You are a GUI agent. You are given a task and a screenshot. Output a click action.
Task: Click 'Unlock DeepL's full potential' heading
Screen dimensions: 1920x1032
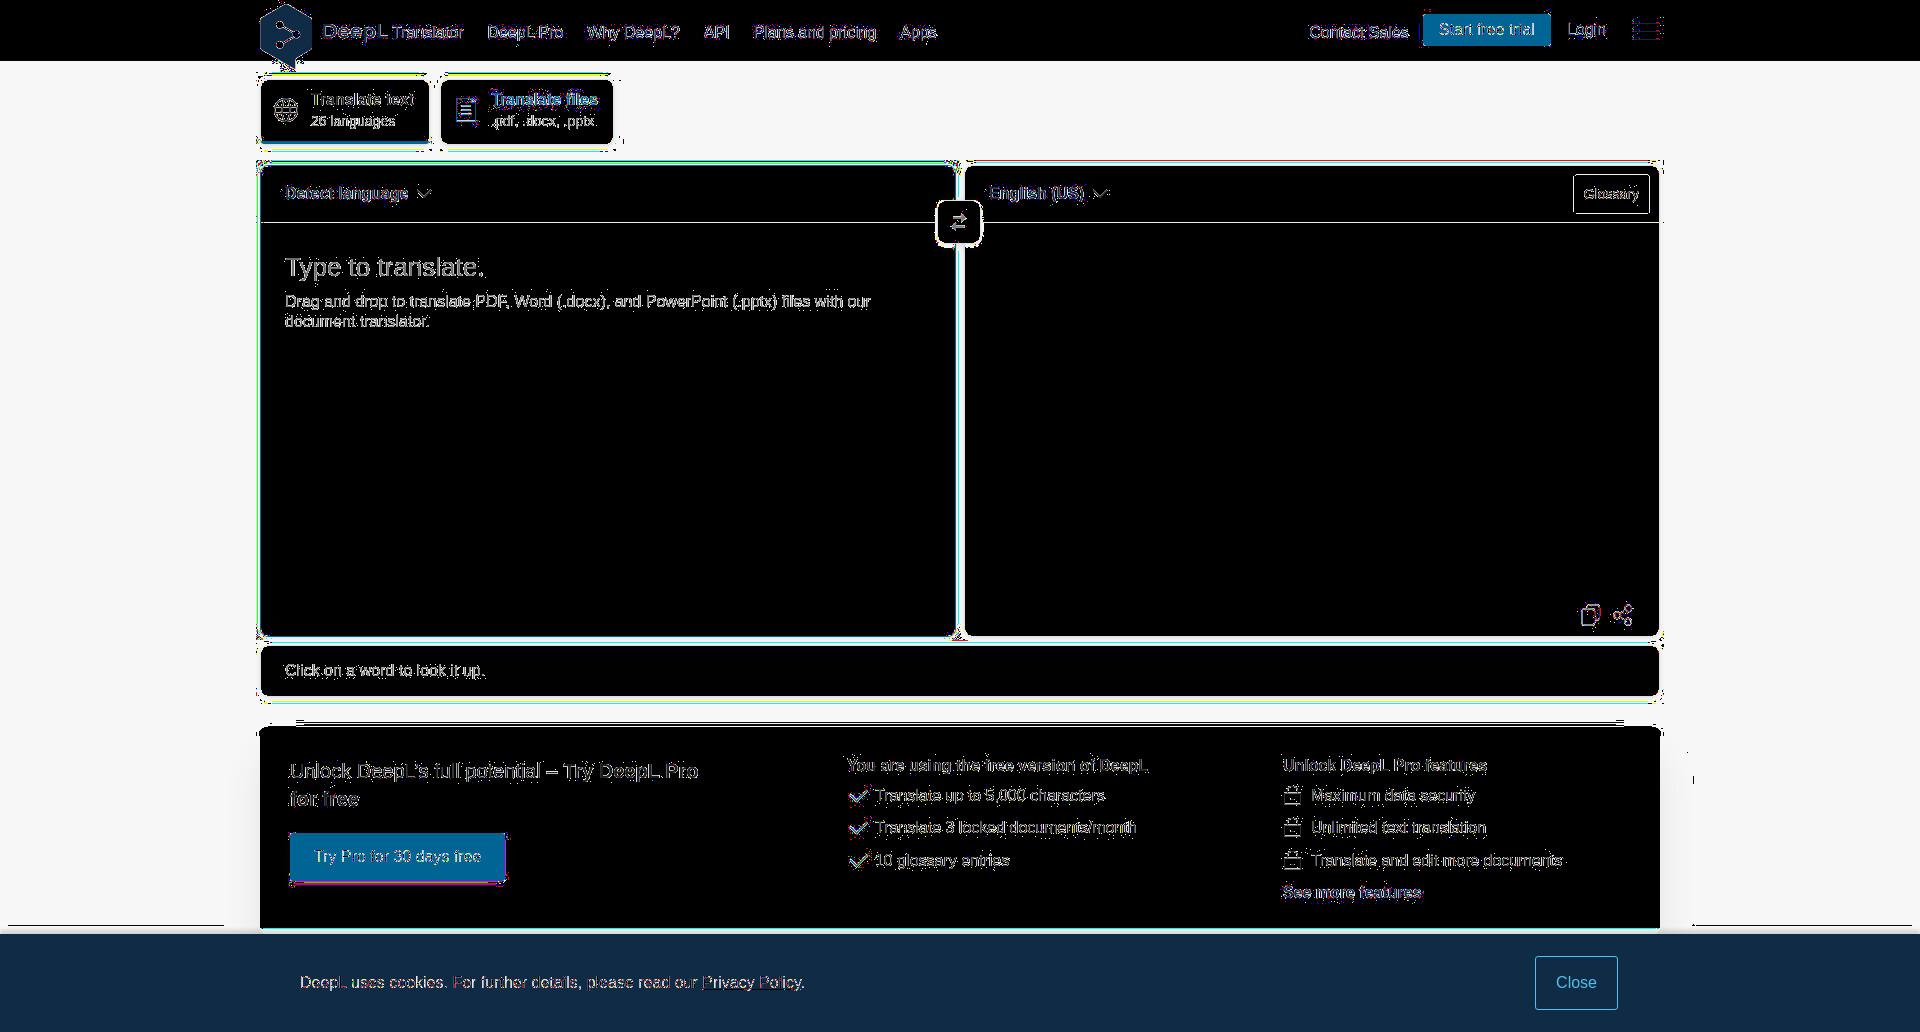[x=493, y=785]
